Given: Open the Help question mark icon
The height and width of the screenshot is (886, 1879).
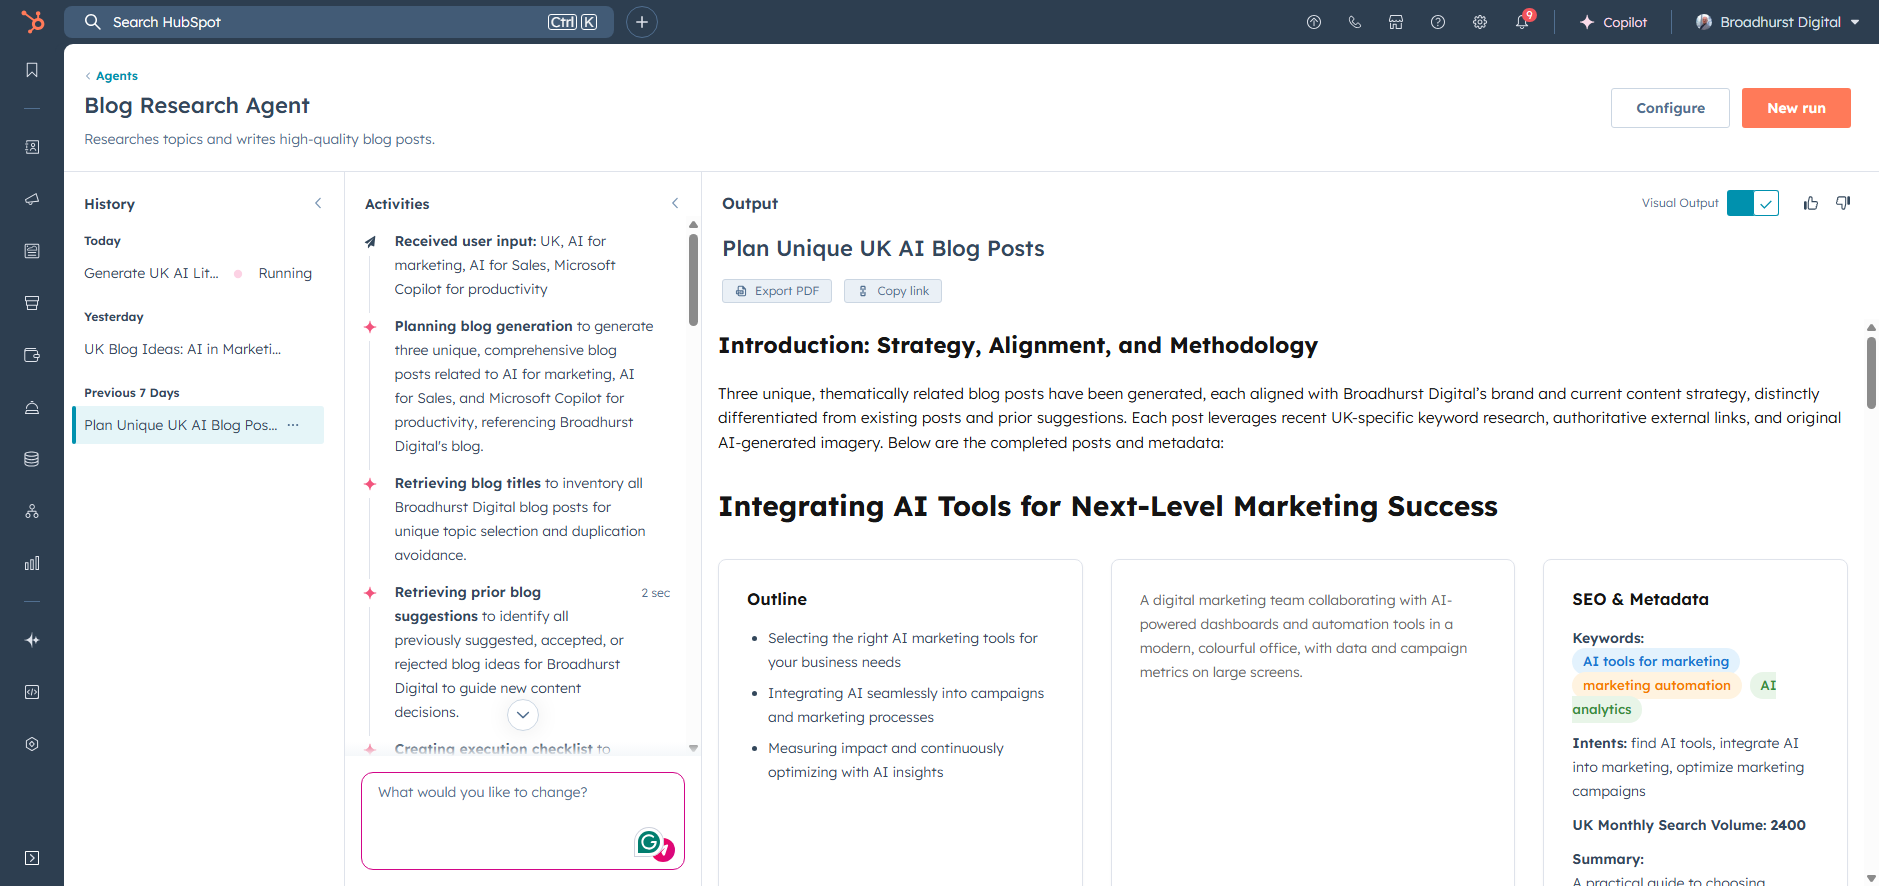Looking at the screenshot, I should tap(1438, 22).
